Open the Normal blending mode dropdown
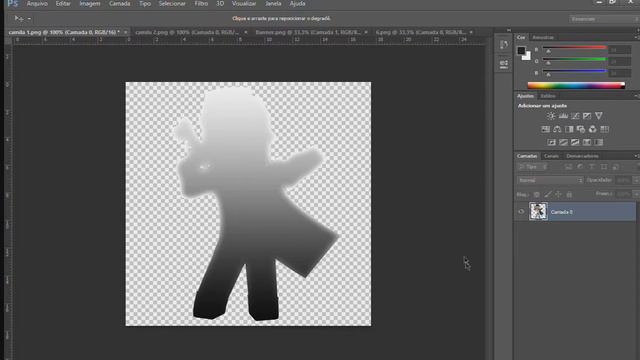 (x=550, y=180)
